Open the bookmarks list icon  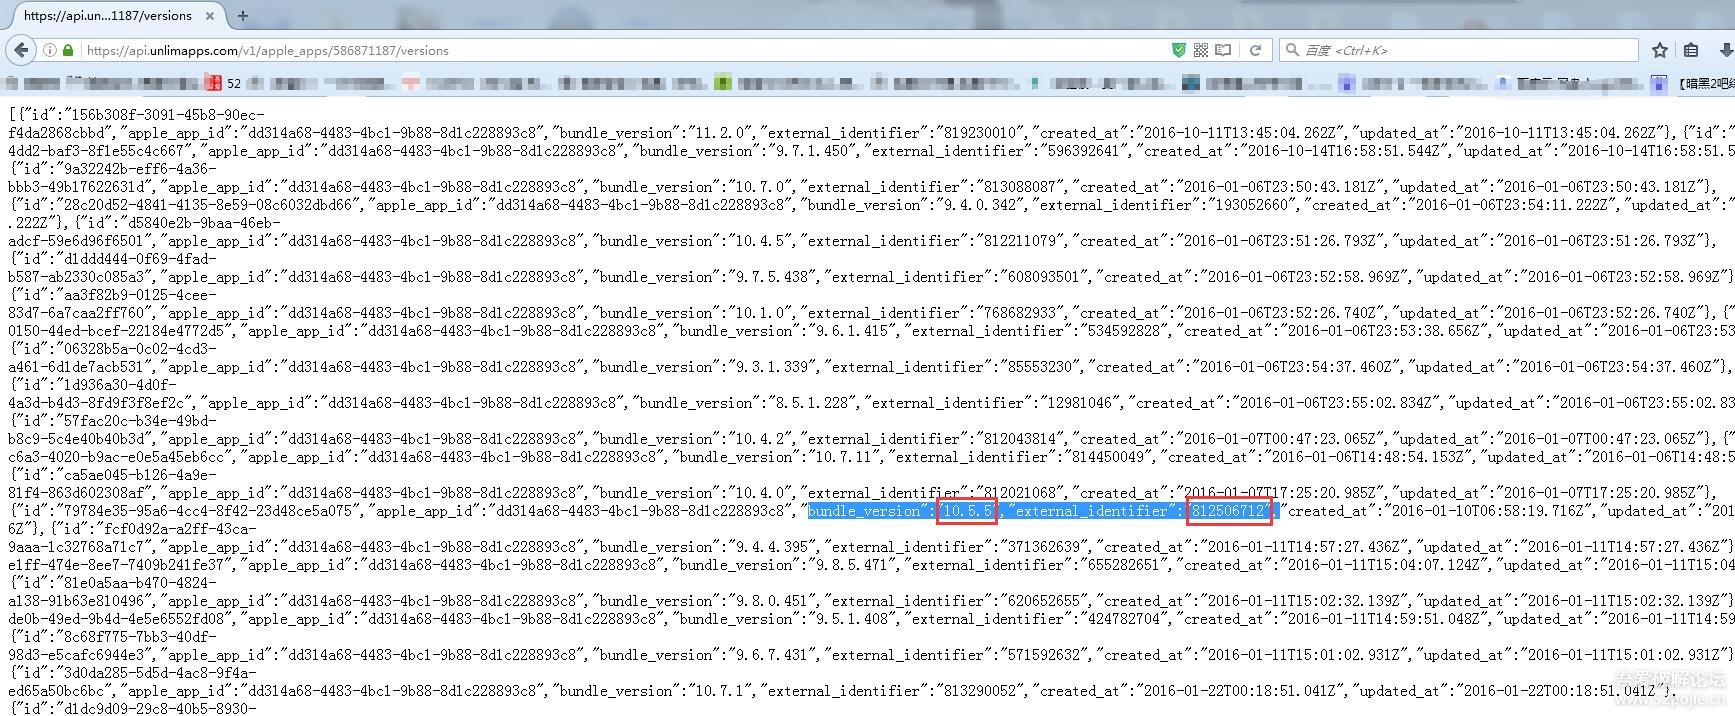coord(1691,50)
